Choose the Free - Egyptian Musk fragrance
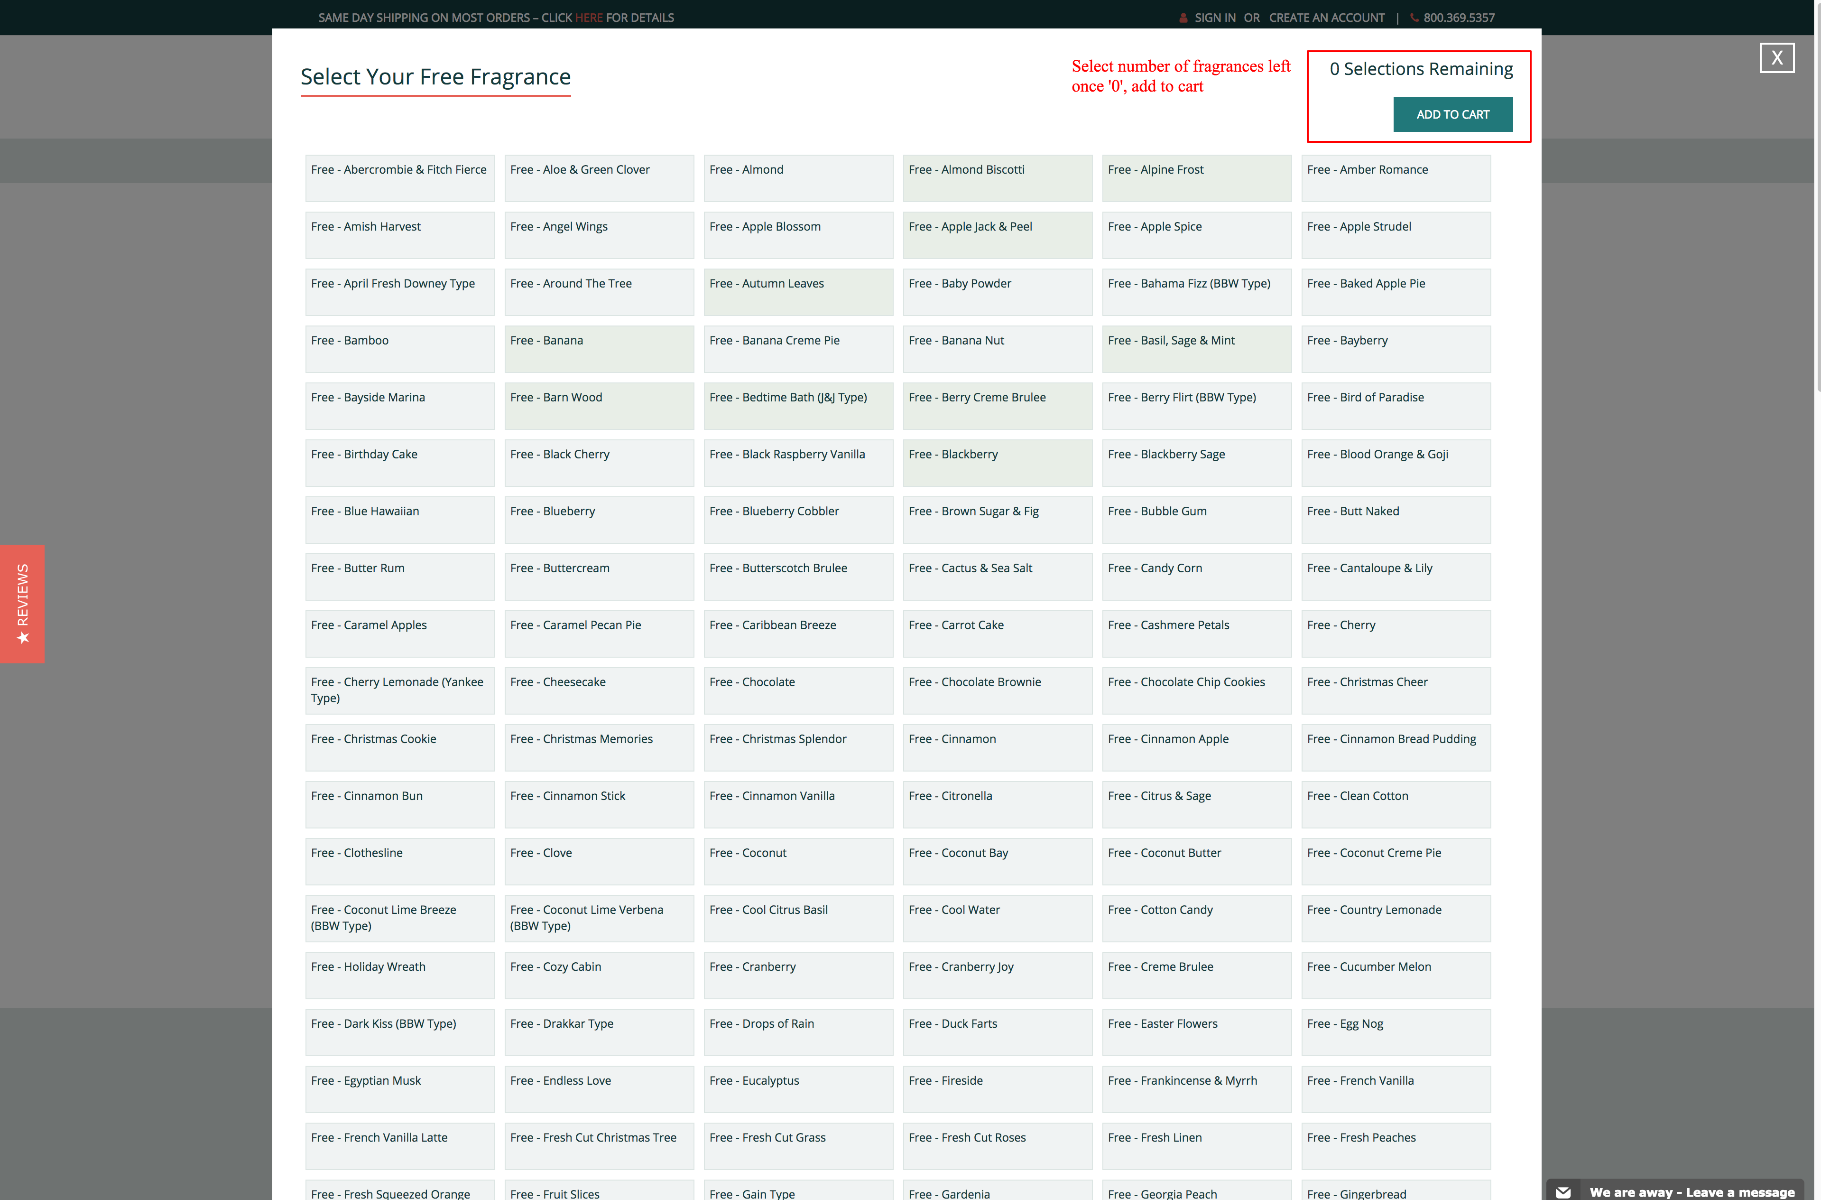This screenshot has height=1200, width=1821. pos(399,1089)
